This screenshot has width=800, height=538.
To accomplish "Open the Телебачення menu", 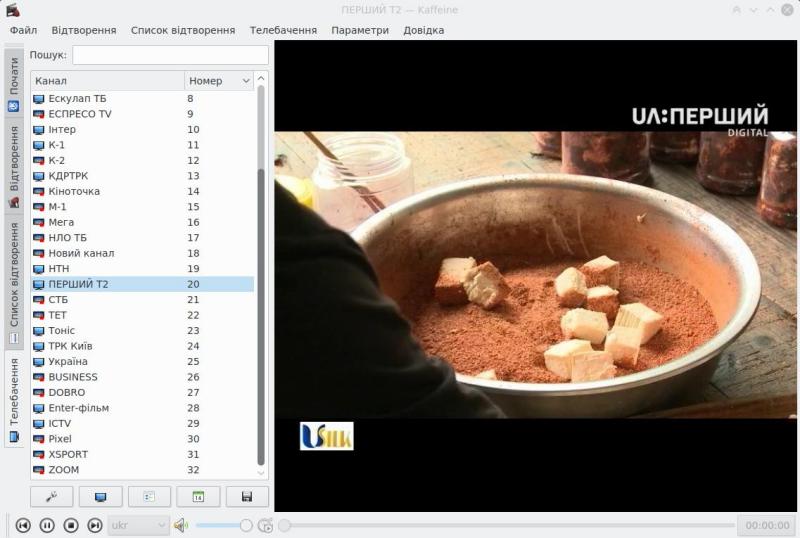I will (282, 30).
